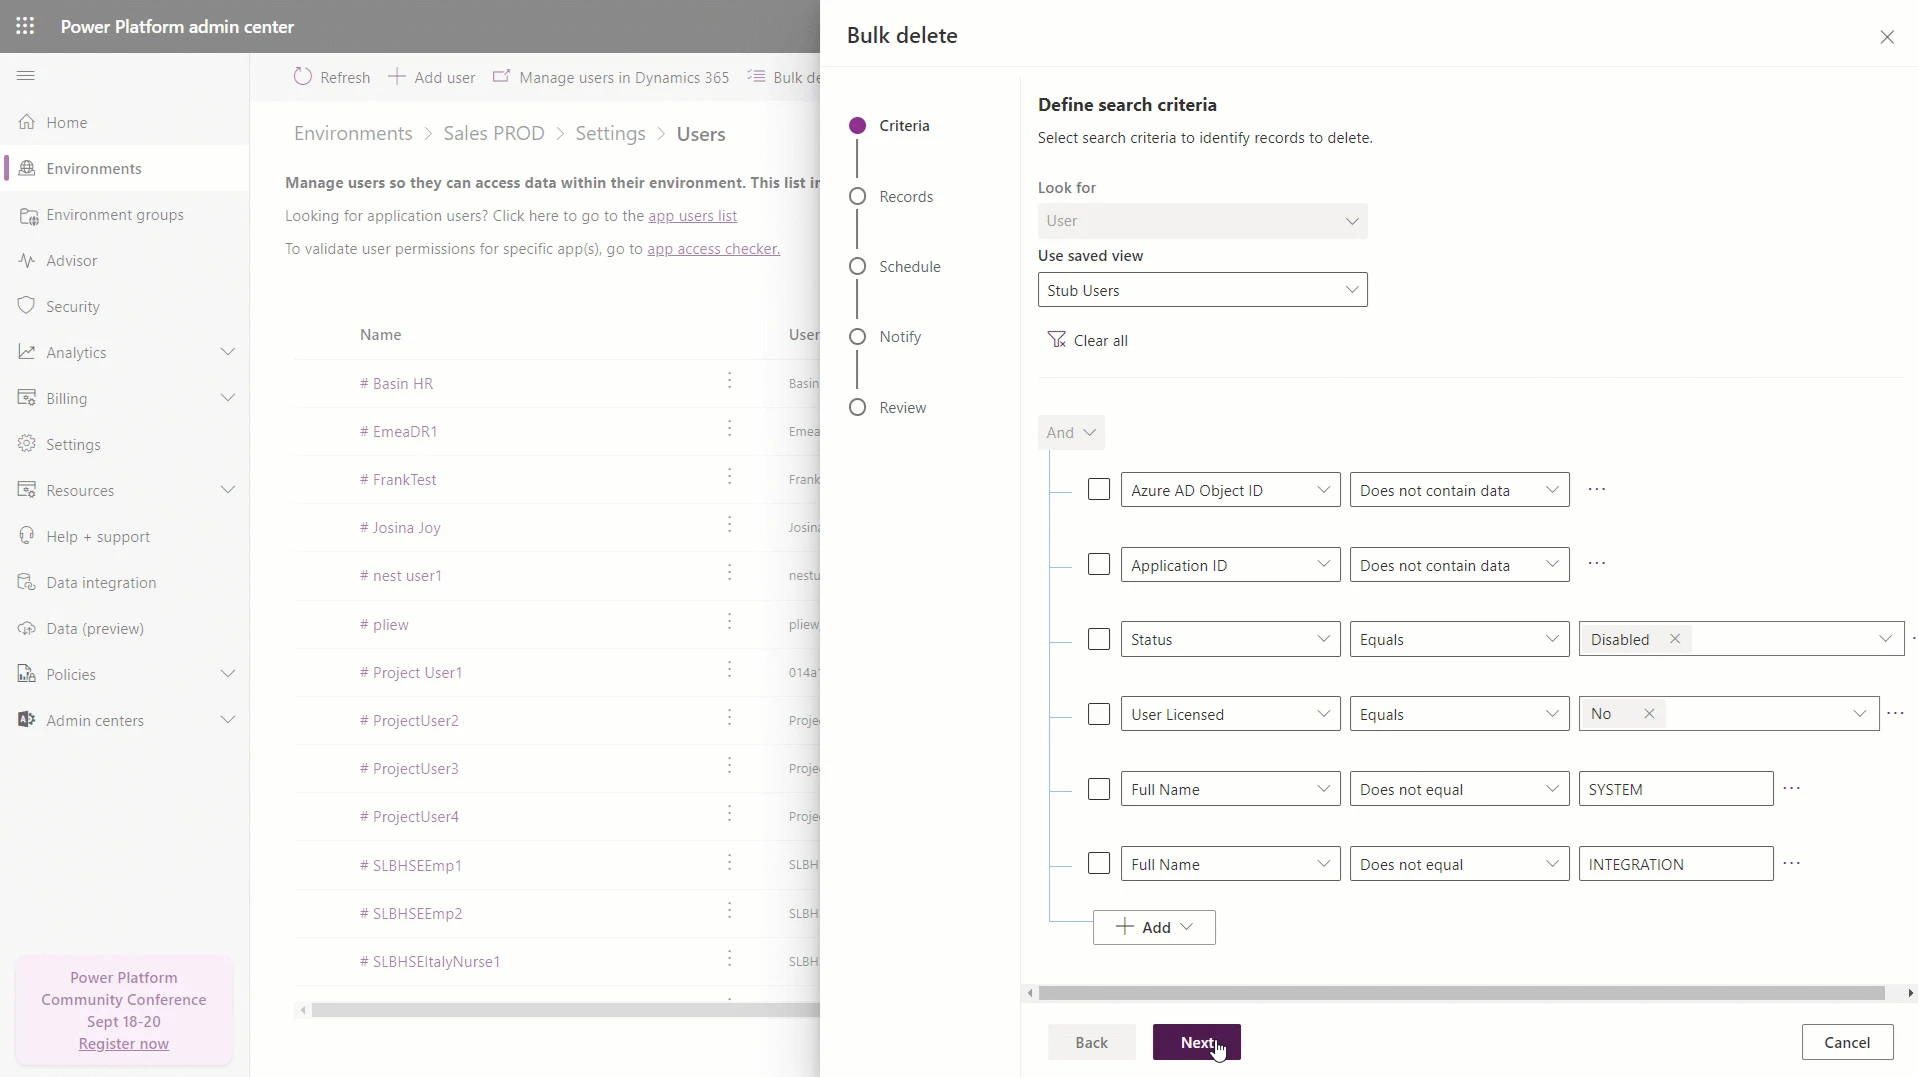Open the app launcher waffle icon

pyautogui.click(x=25, y=26)
